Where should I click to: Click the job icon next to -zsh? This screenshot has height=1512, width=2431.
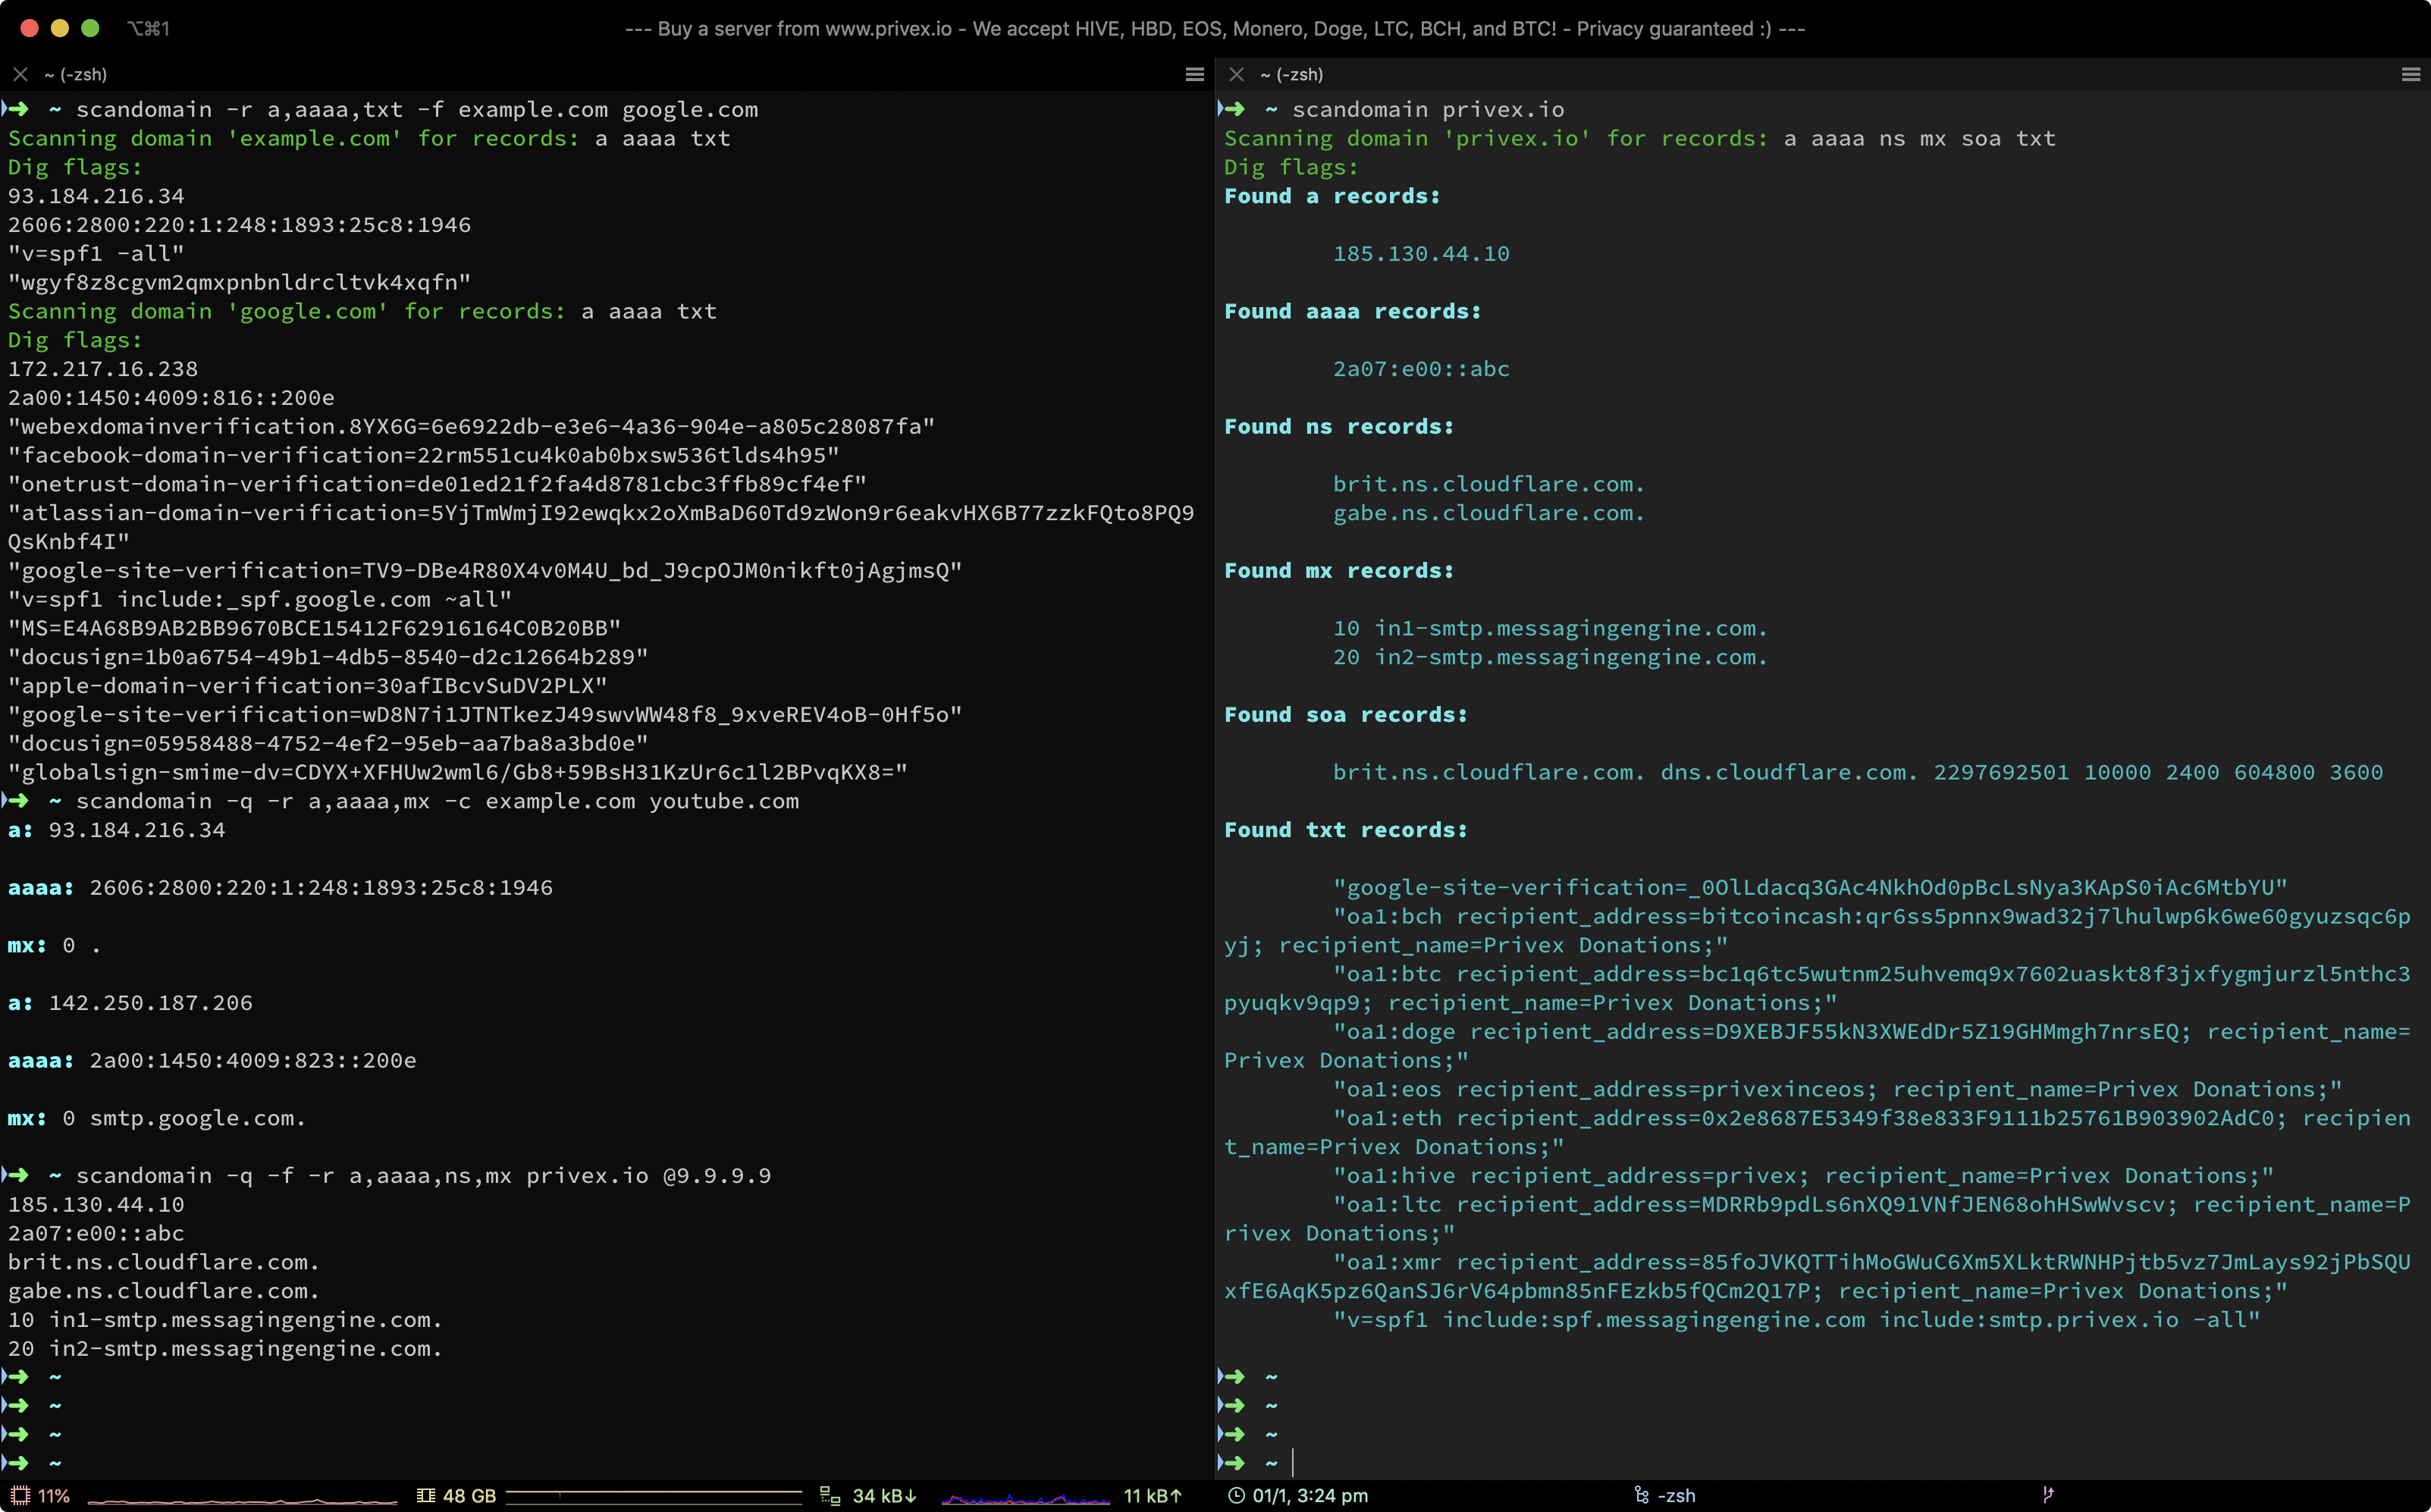[1641, 1496]
